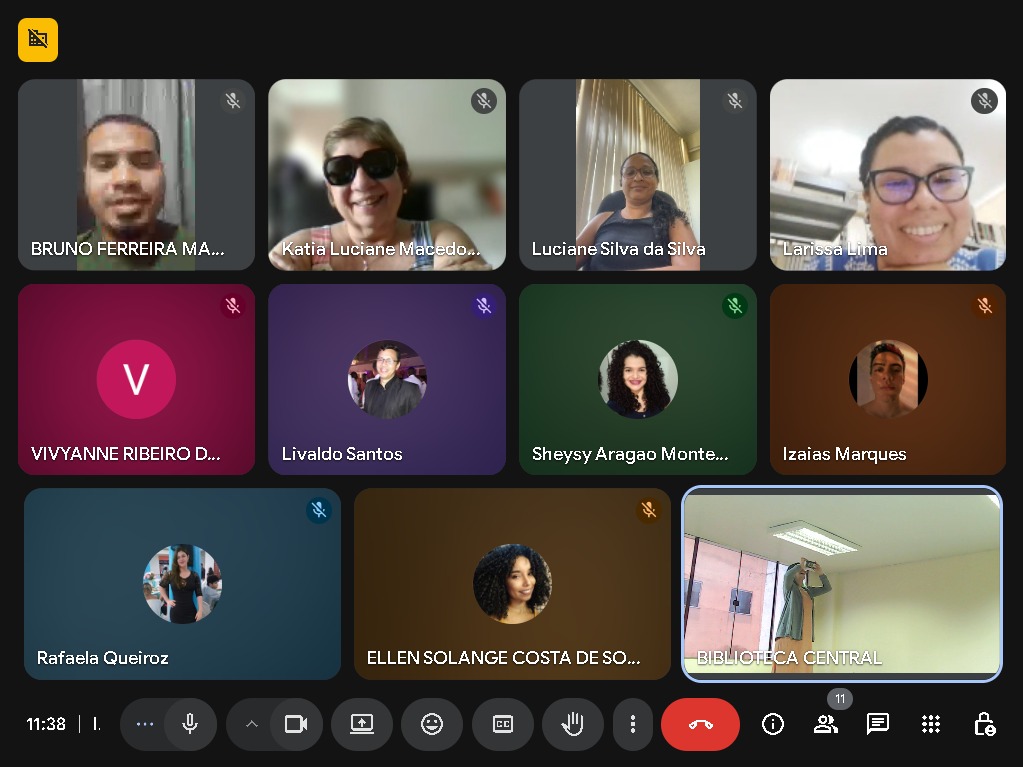Start presenting your screen
The height and width of the screenshot is (767, 1023).
362,724
